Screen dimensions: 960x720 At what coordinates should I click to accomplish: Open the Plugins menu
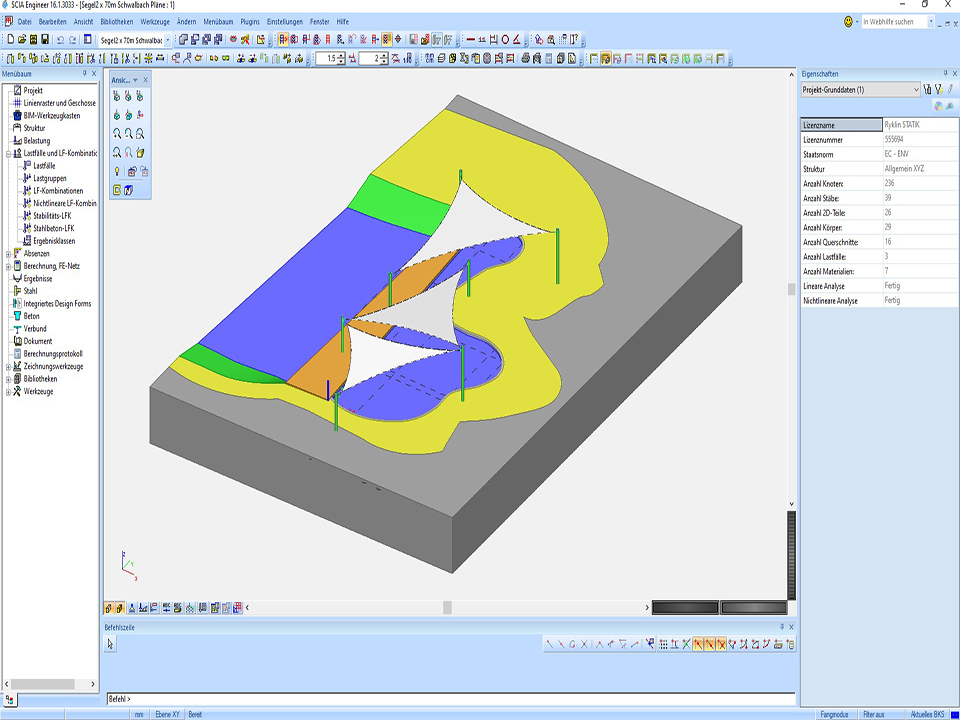coord(250,21)
